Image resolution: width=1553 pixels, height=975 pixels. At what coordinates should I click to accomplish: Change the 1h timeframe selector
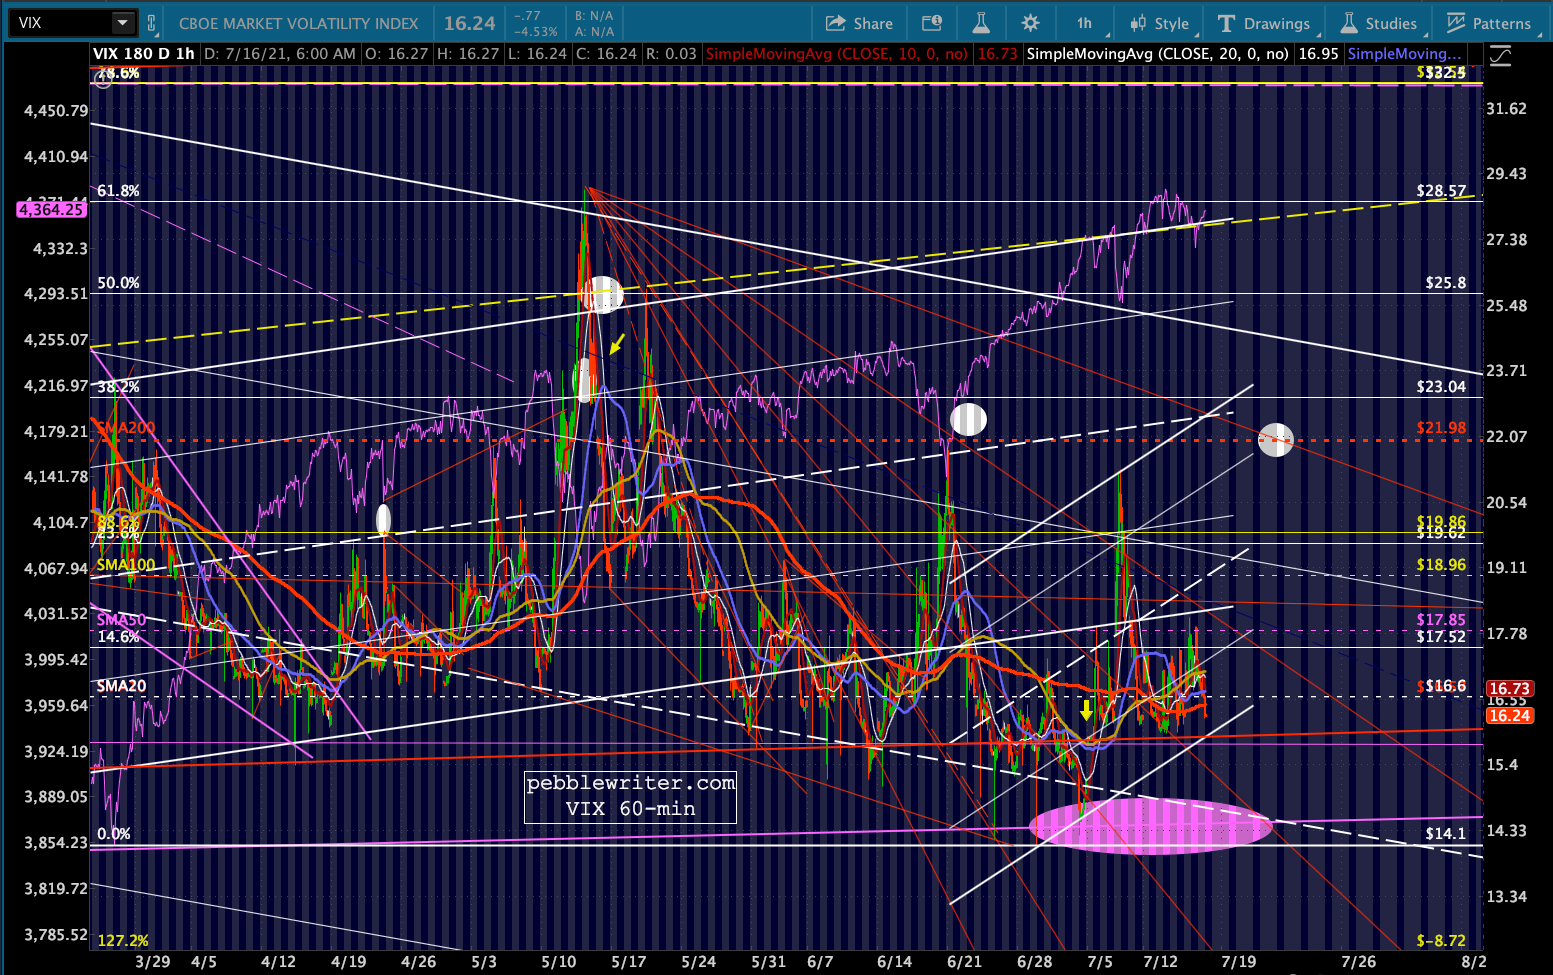pos(1085,23)
